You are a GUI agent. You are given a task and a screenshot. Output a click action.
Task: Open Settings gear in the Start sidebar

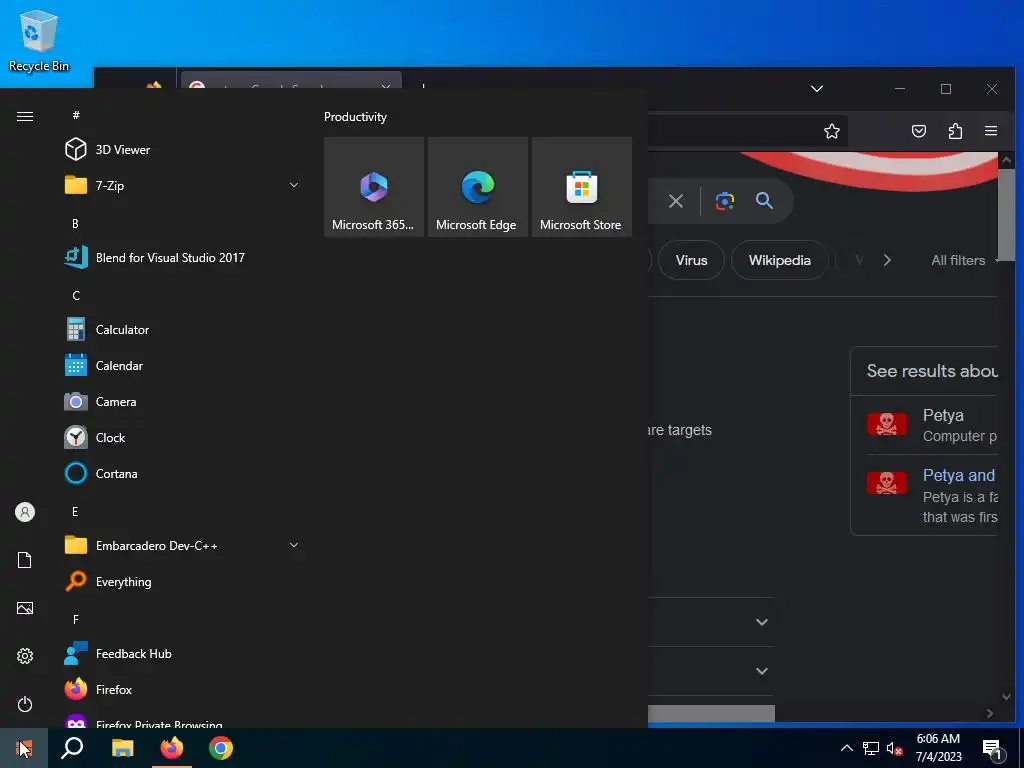(25, 656)
